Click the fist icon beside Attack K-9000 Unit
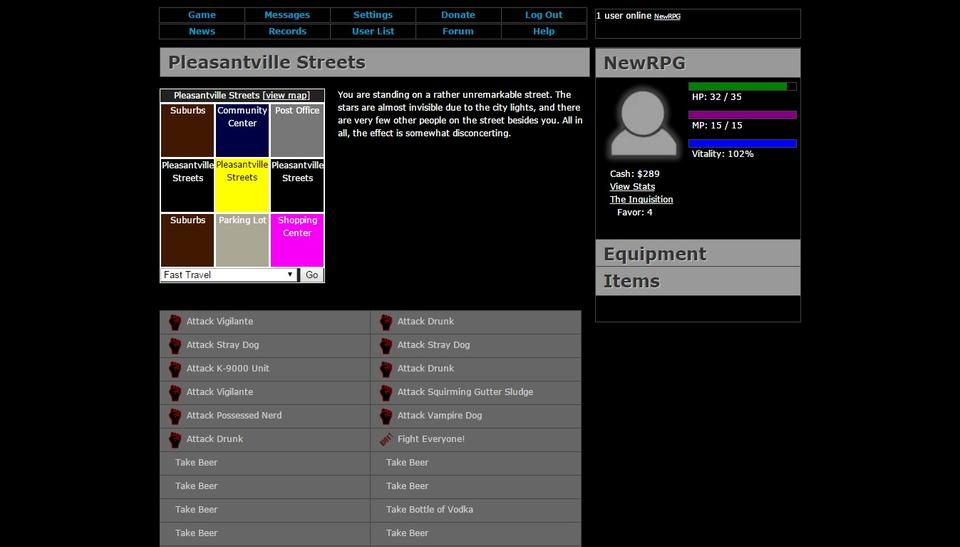This screenshot has width=960, height=547. pyautogui.click(x=175, y=369)
